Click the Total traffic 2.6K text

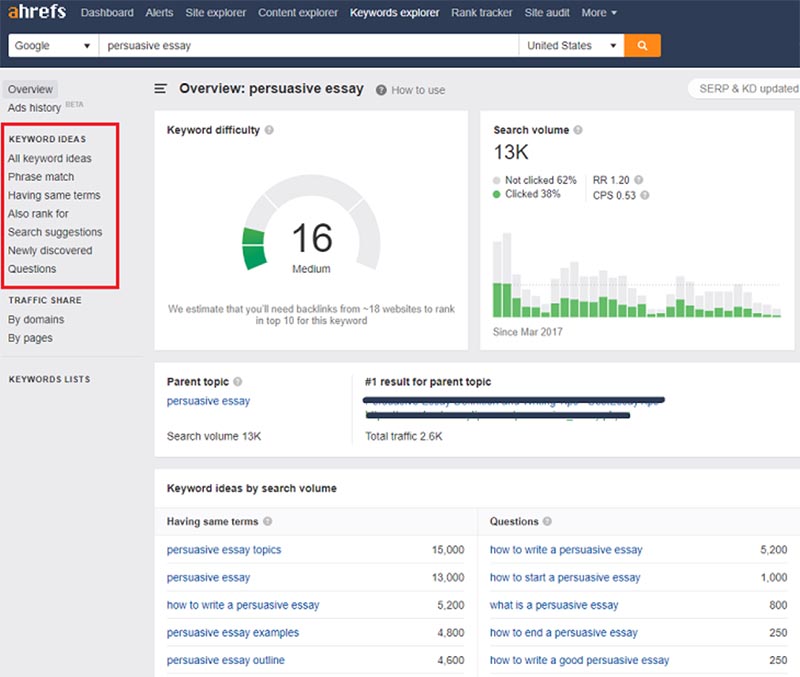click(404, 436)
